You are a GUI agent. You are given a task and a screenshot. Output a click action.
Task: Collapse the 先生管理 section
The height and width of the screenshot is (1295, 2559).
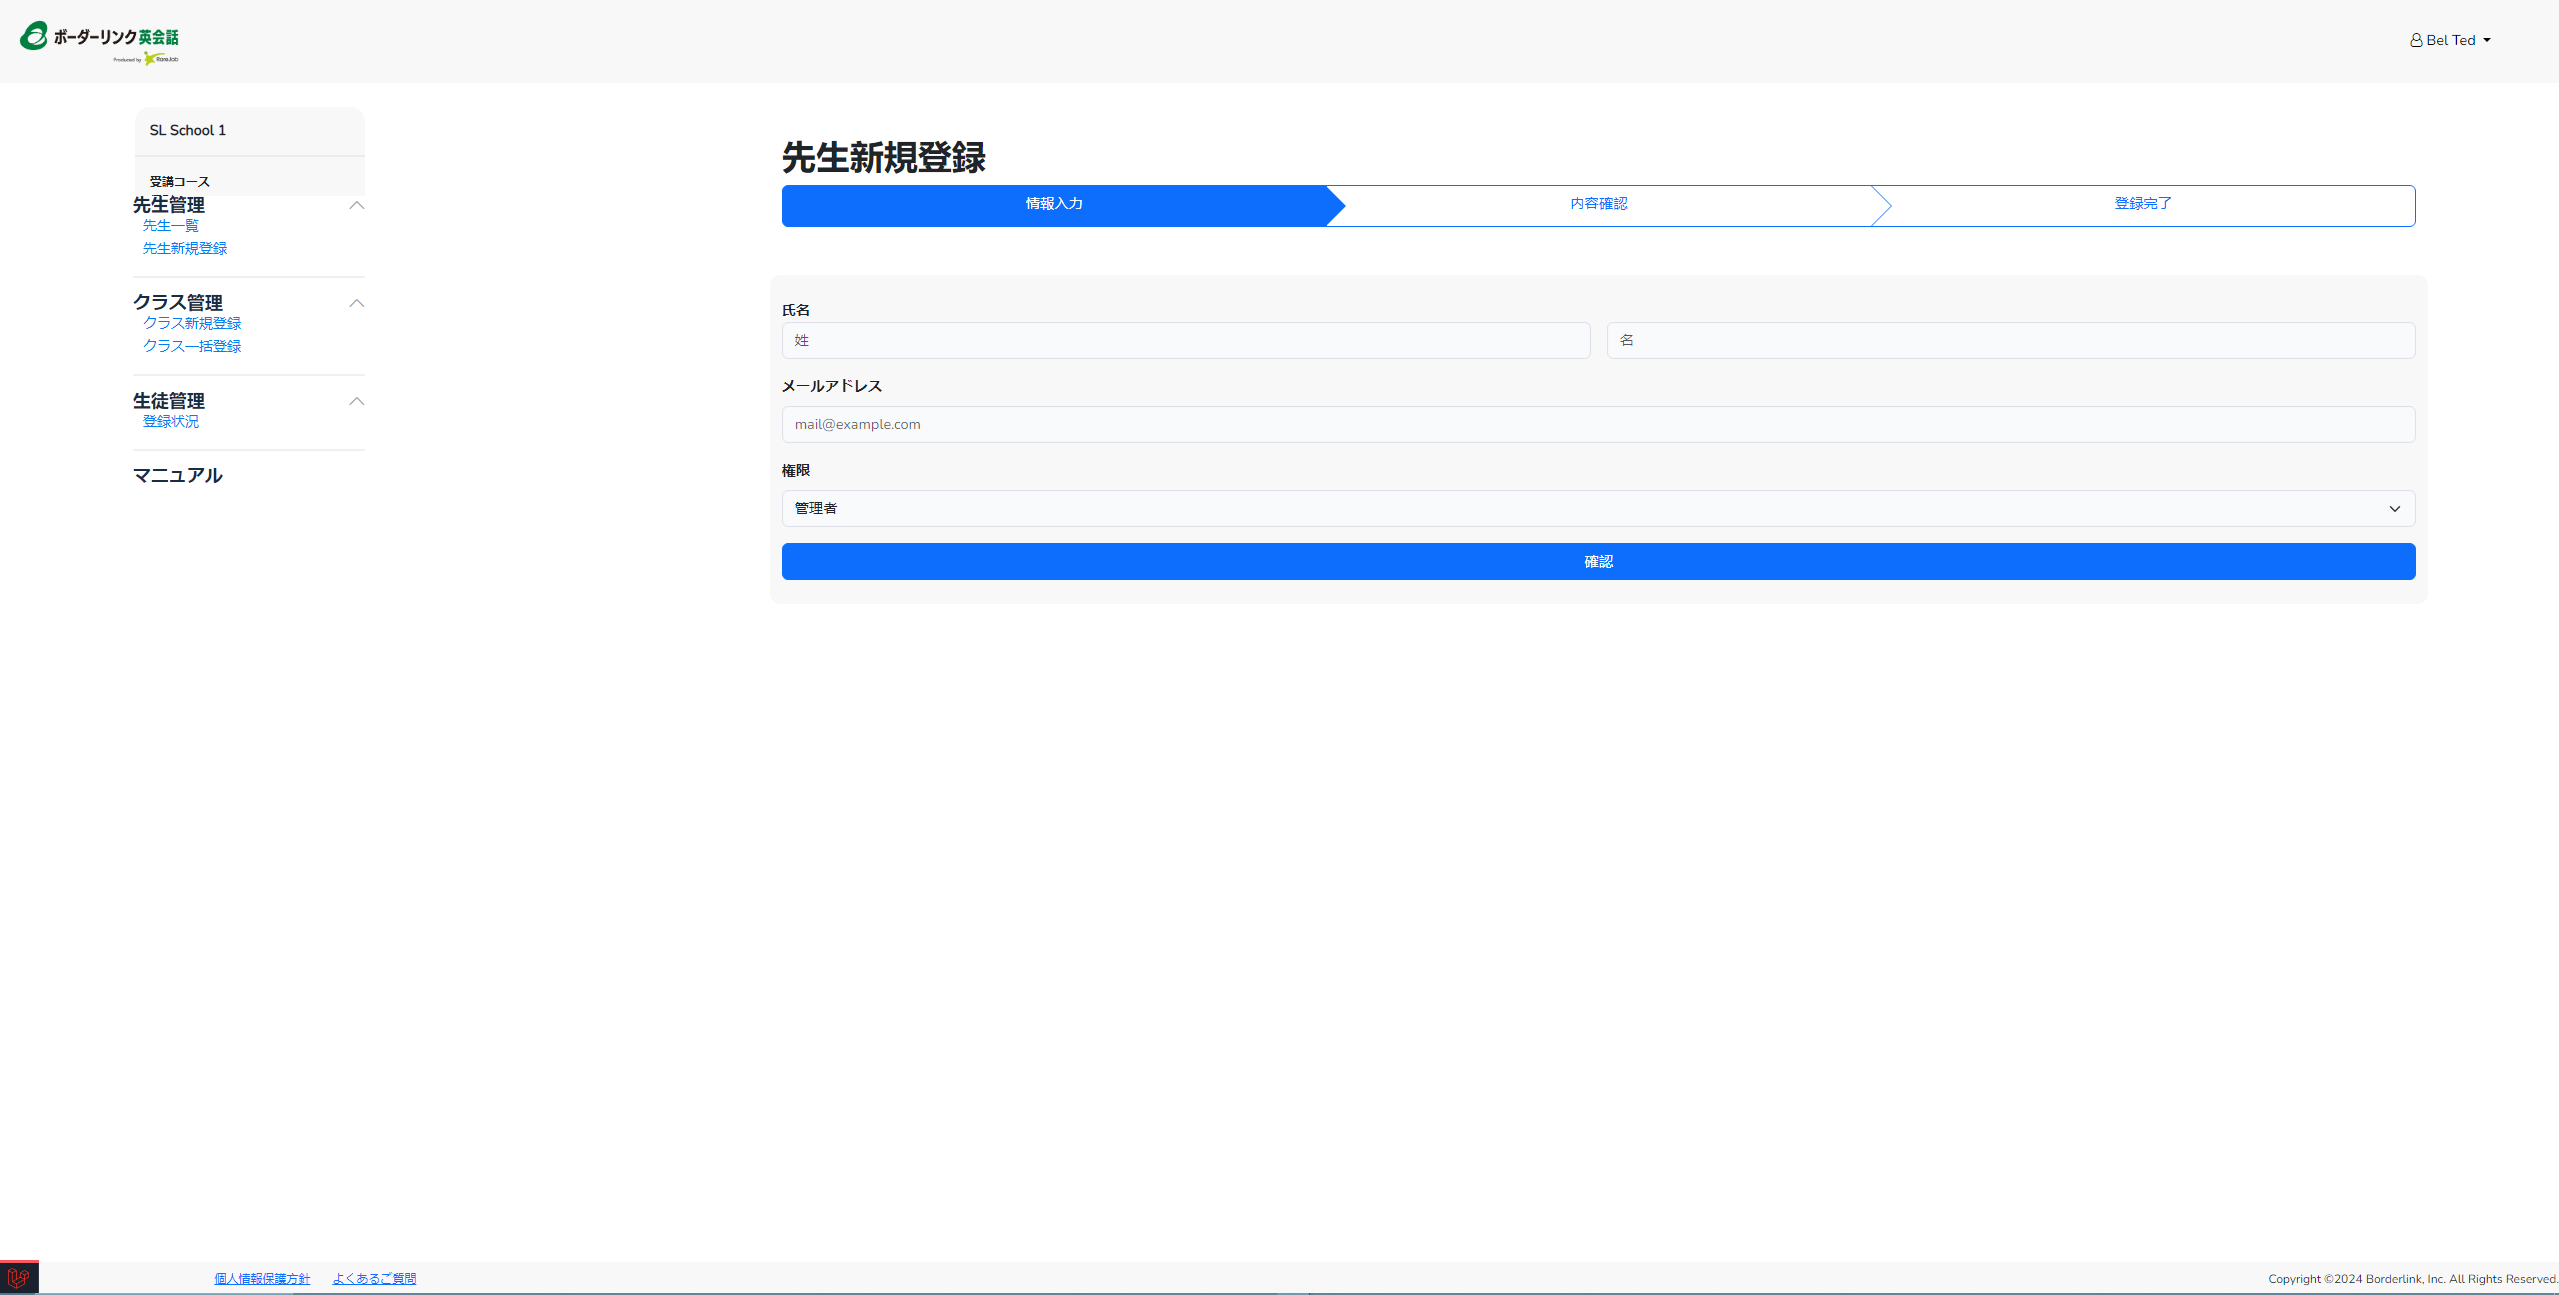coord(356,205)
